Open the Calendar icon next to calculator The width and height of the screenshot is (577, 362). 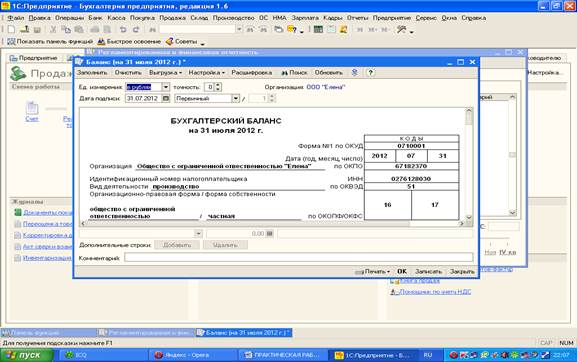coord(331,30)
